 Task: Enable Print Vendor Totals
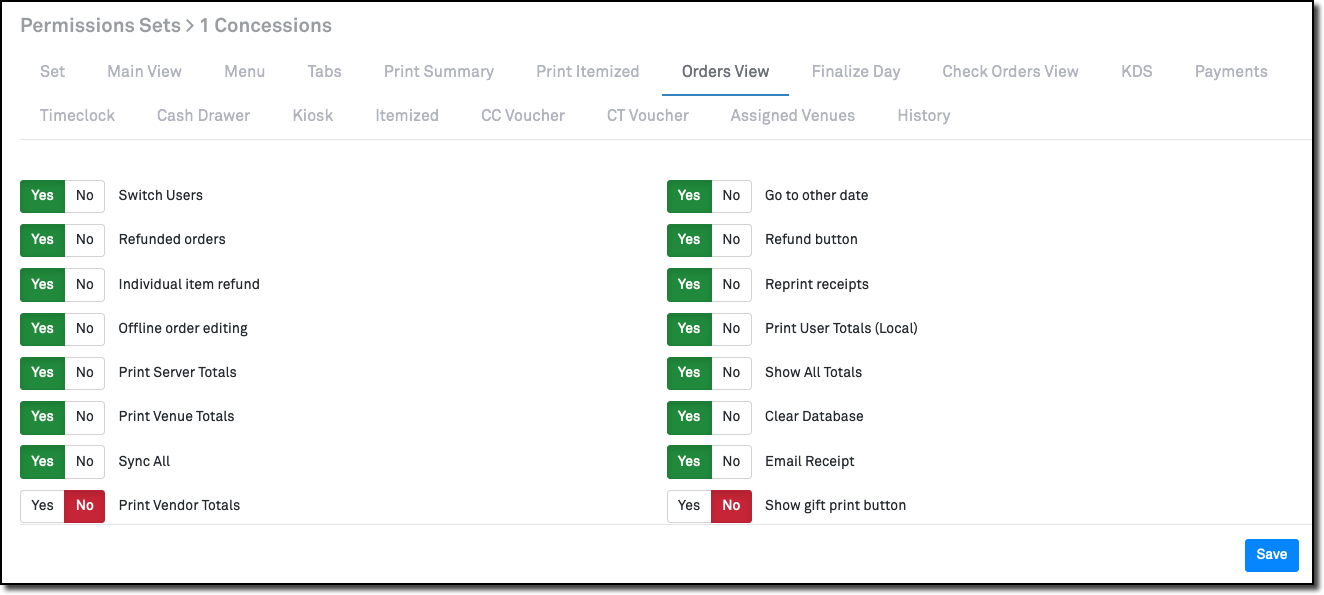pyautogui.click(x=42, y=505)
